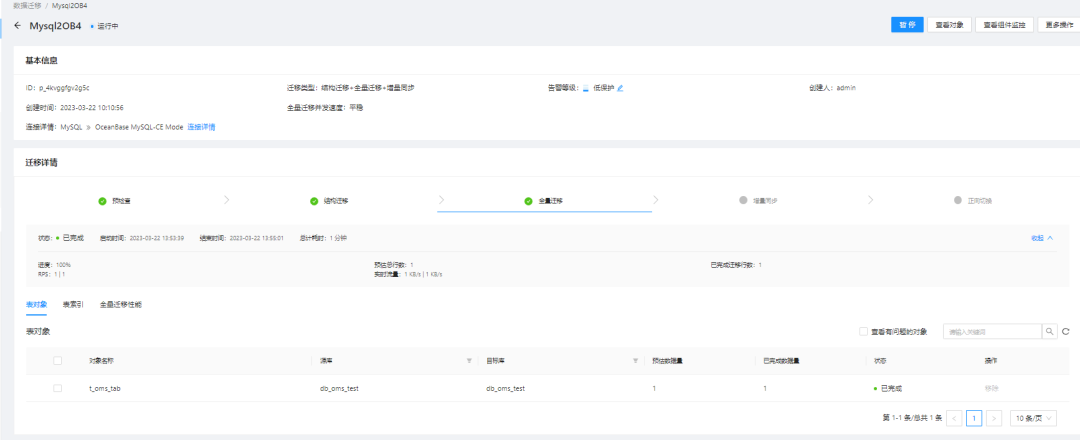
Task: Switch to the 表对象 tab
Action: pos(36,304)
